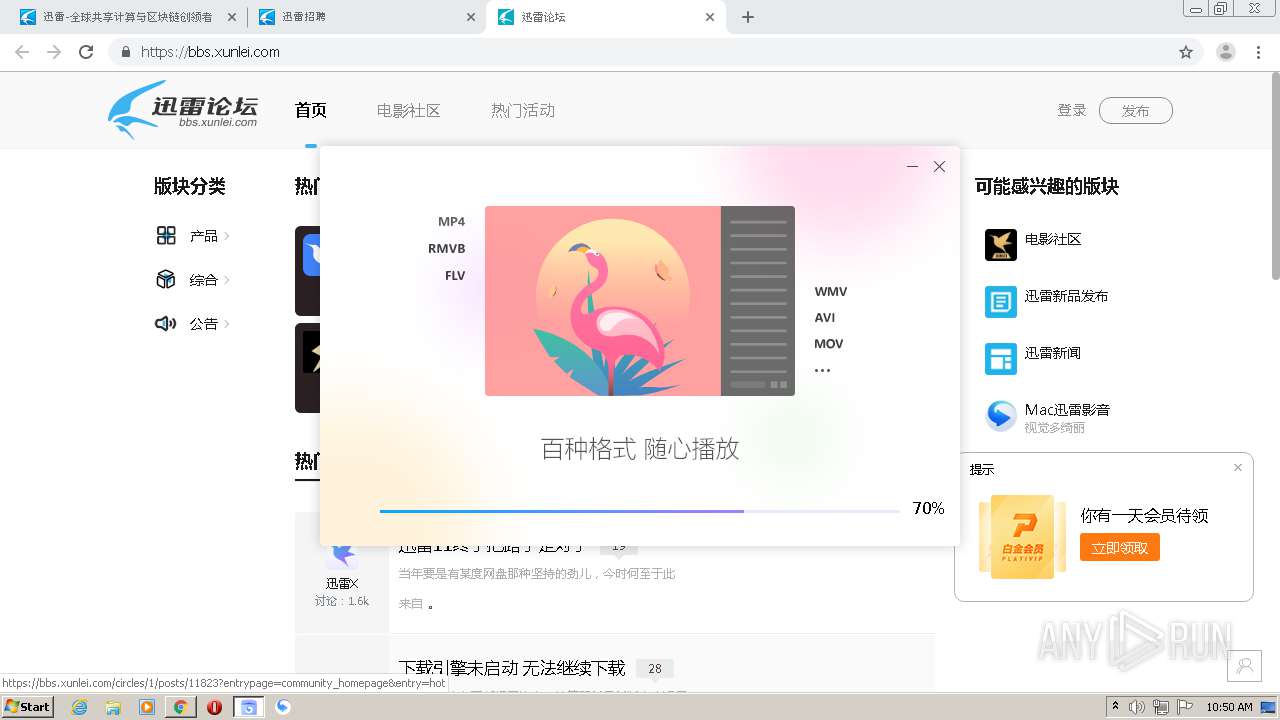Click the 可能感兴趣的版块 heading
1280x720 pixels.
[1047, 186]
